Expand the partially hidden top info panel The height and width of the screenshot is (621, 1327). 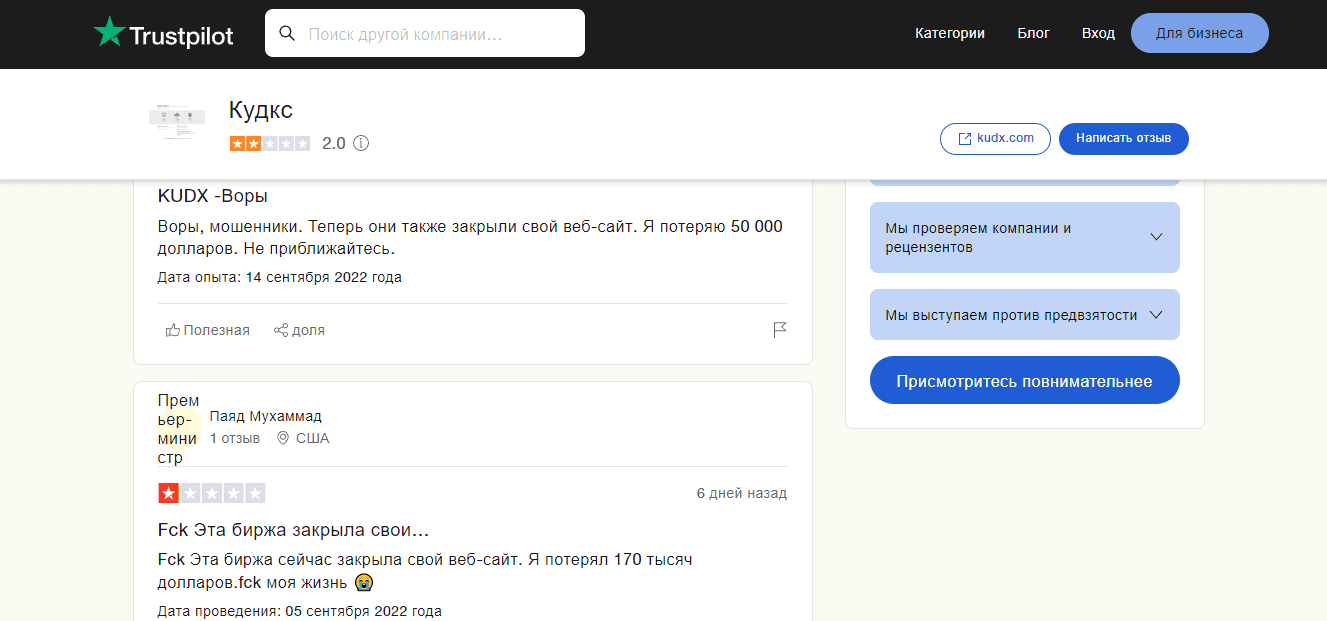pyautogui.click(x=1024, y=180)
